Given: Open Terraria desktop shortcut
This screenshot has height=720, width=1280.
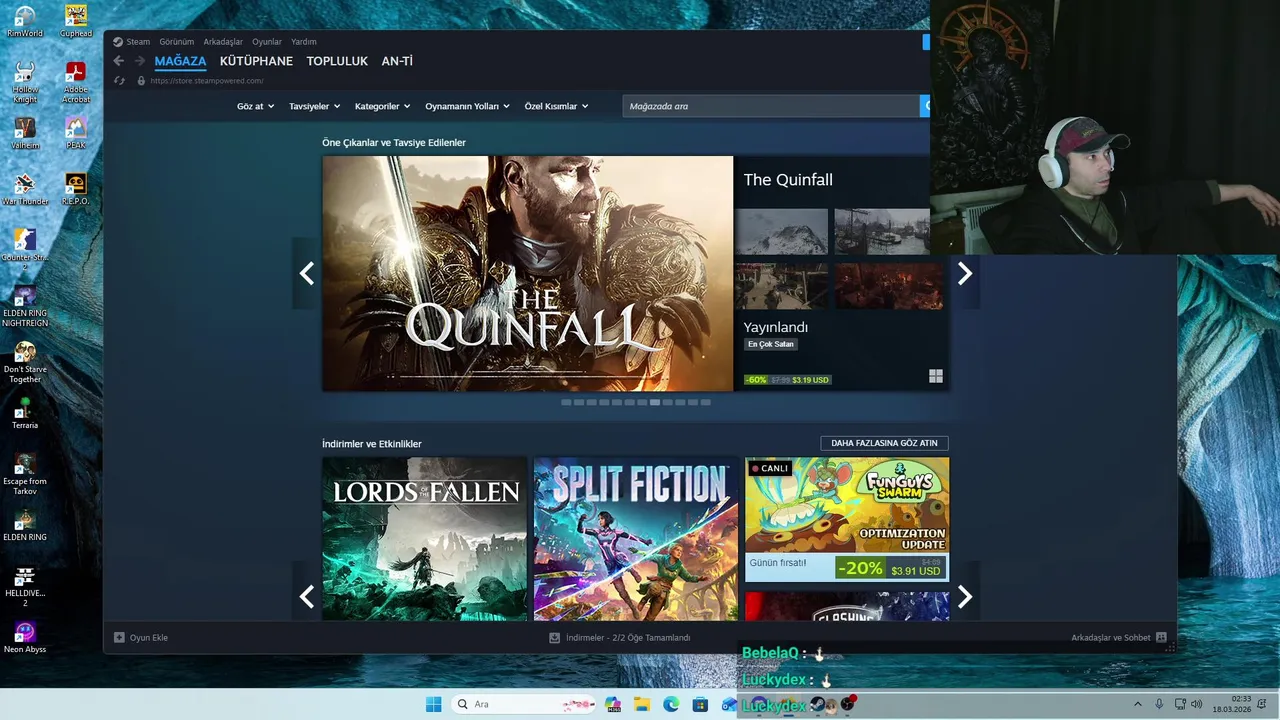Looking at the screenshot, I should pyautogui.click(x=25, y=413).
